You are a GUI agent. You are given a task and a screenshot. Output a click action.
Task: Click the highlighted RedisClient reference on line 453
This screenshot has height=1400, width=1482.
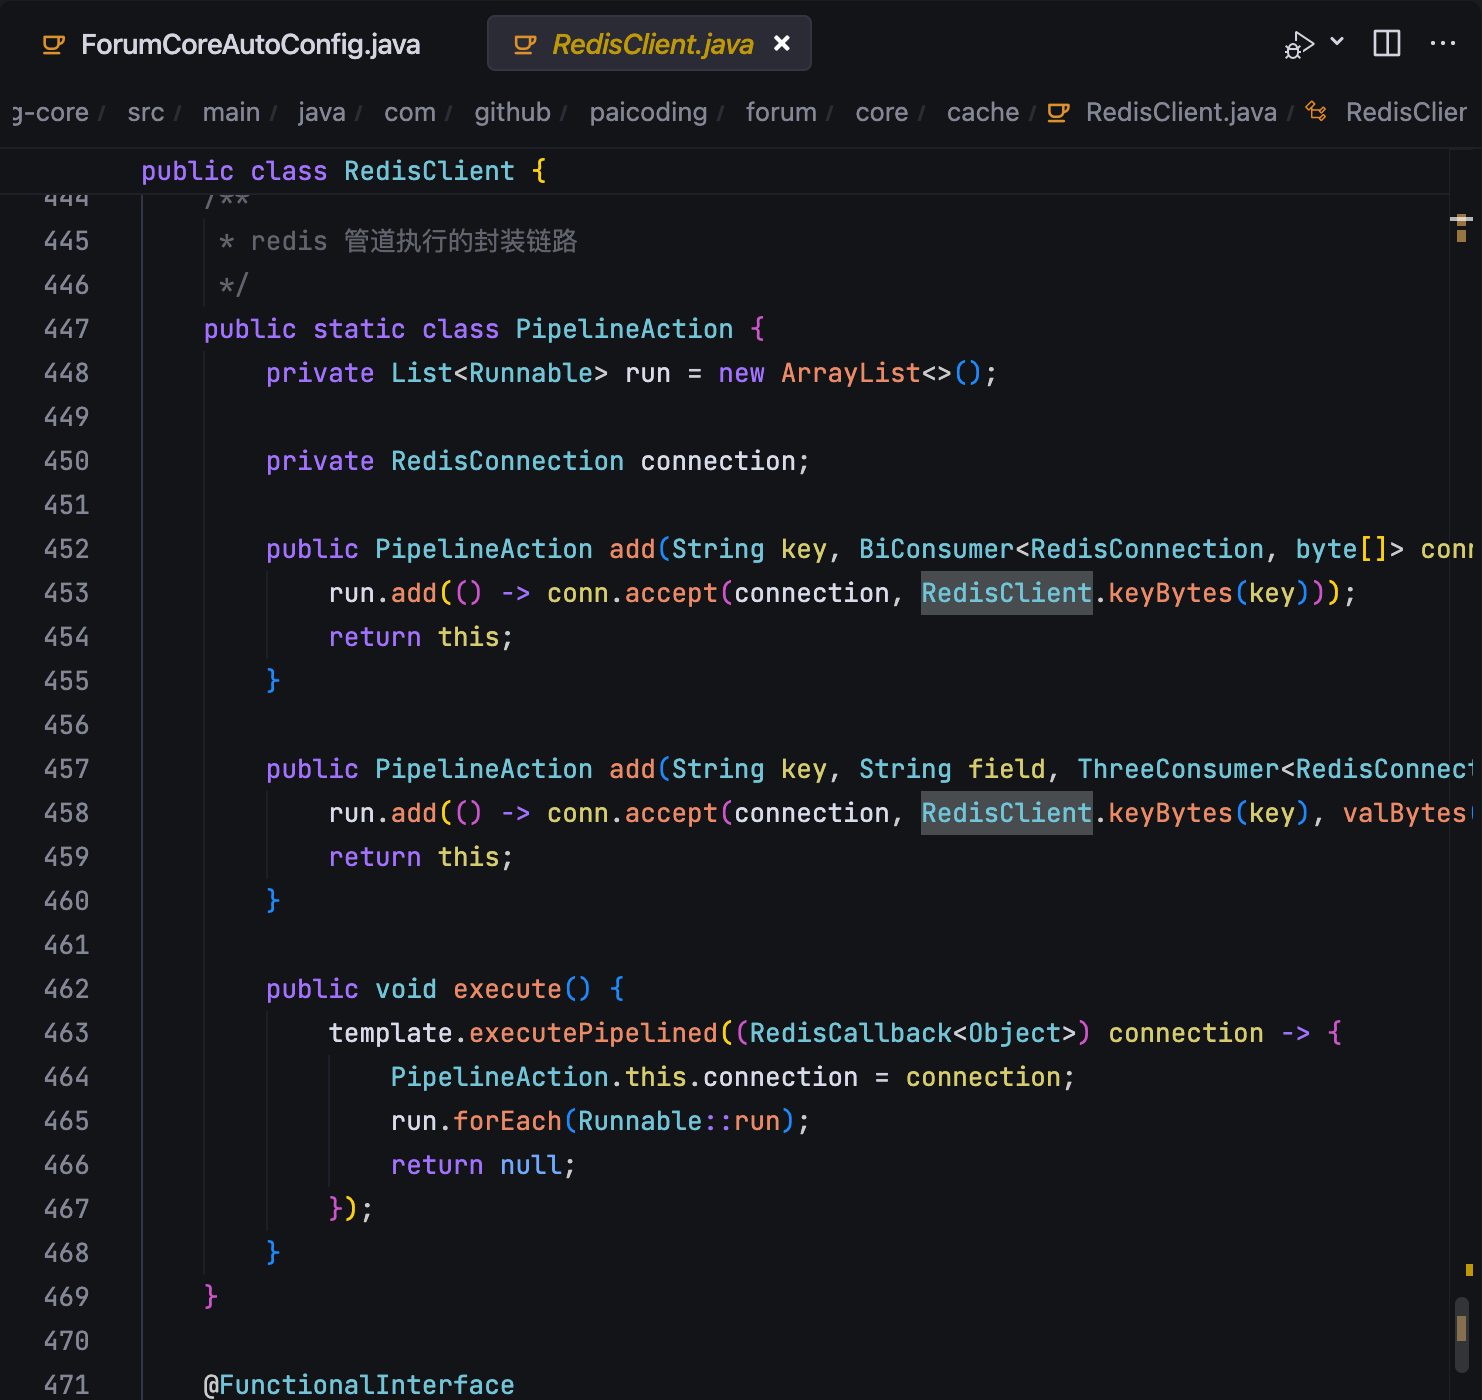[1005, 593]
